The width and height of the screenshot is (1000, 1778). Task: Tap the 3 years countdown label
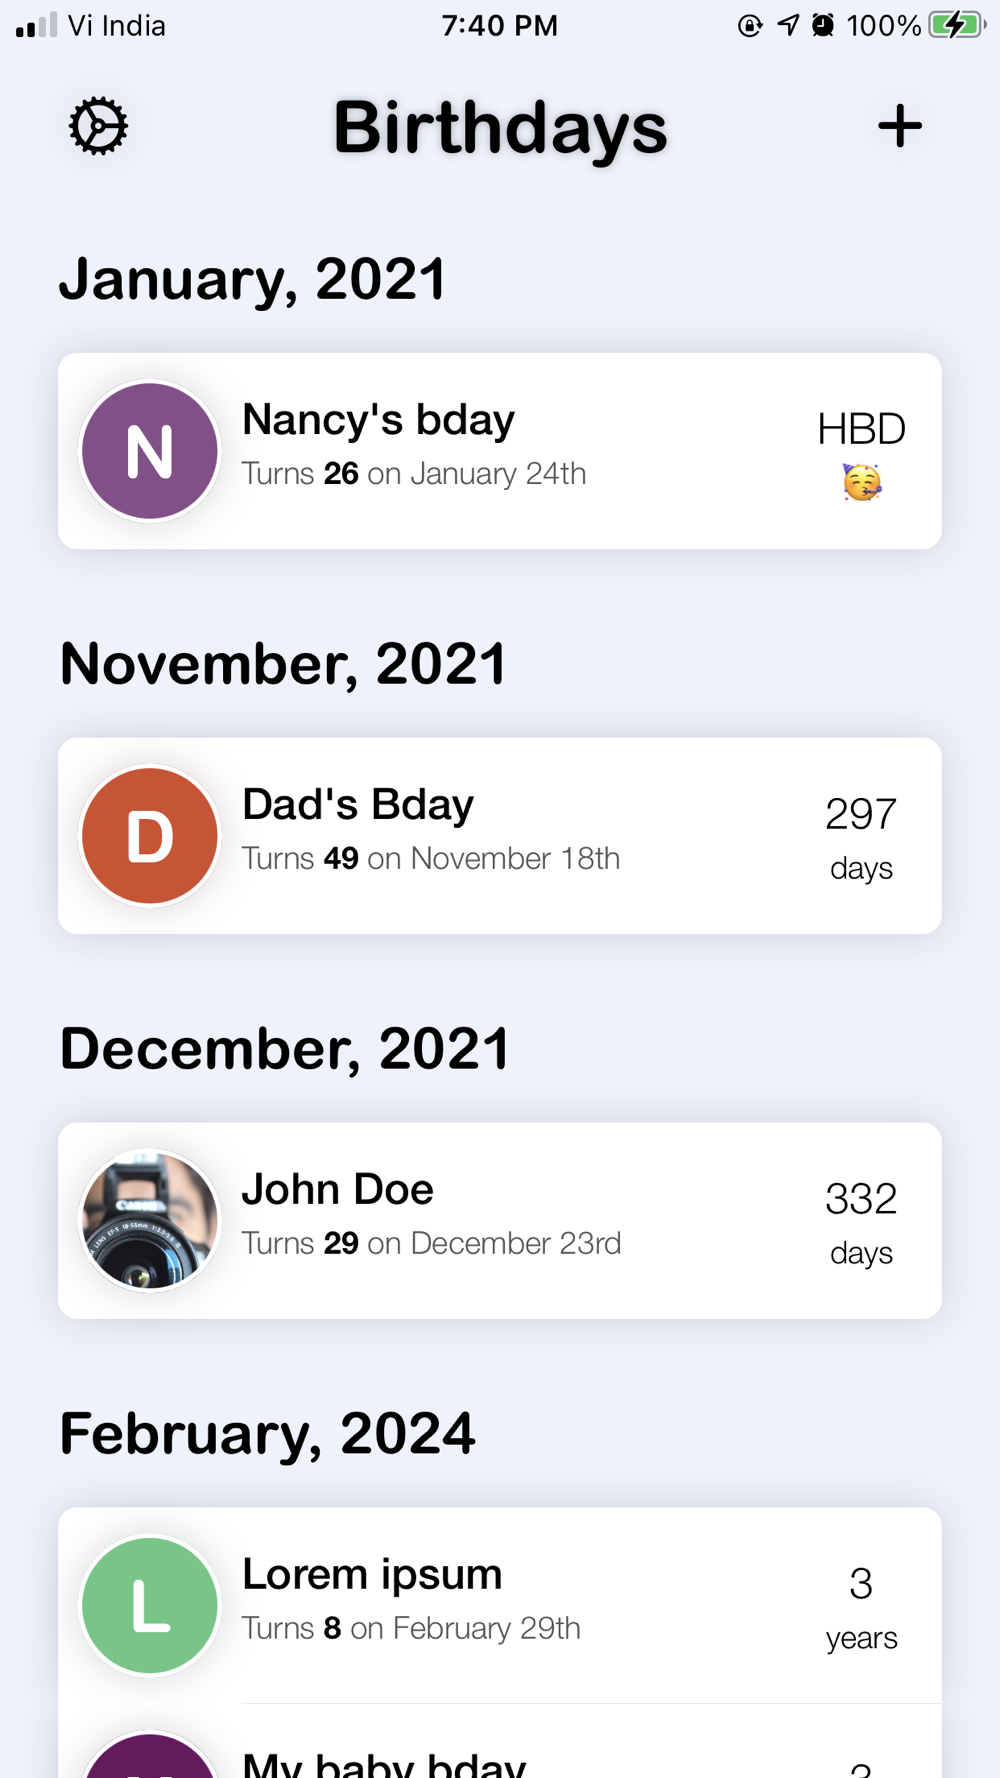(x=861, y=1607)
